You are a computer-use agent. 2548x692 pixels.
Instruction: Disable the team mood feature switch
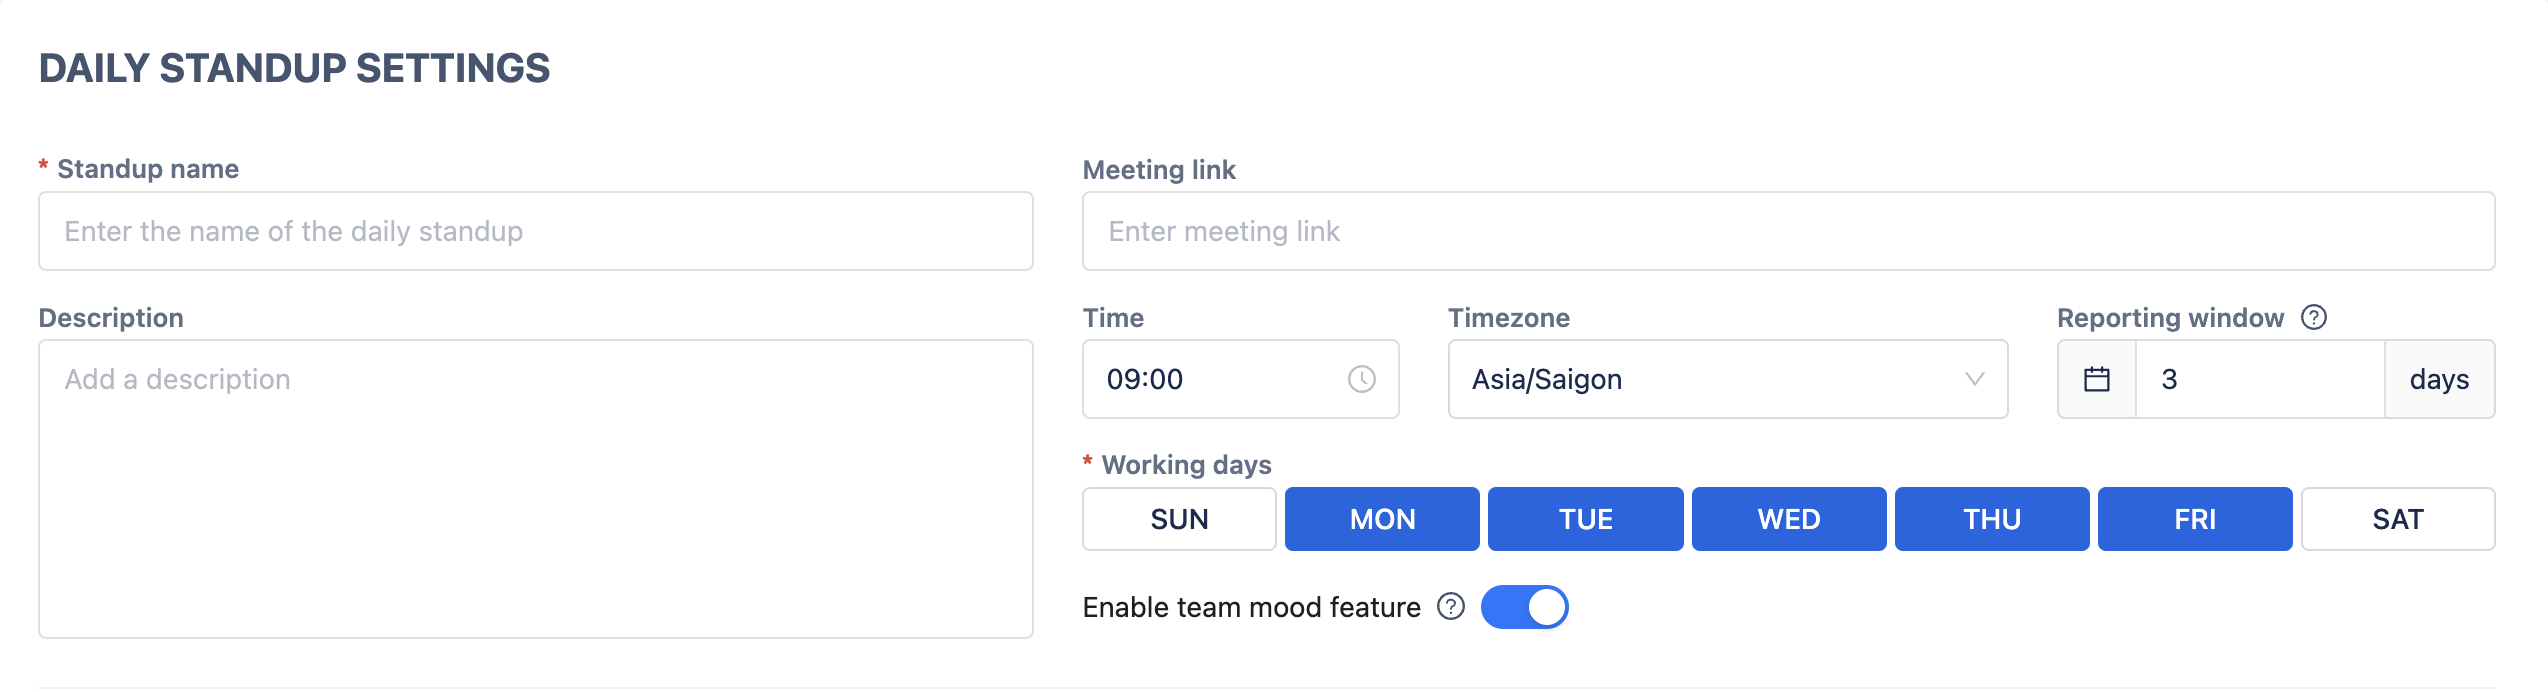(x=1524, y=607)
